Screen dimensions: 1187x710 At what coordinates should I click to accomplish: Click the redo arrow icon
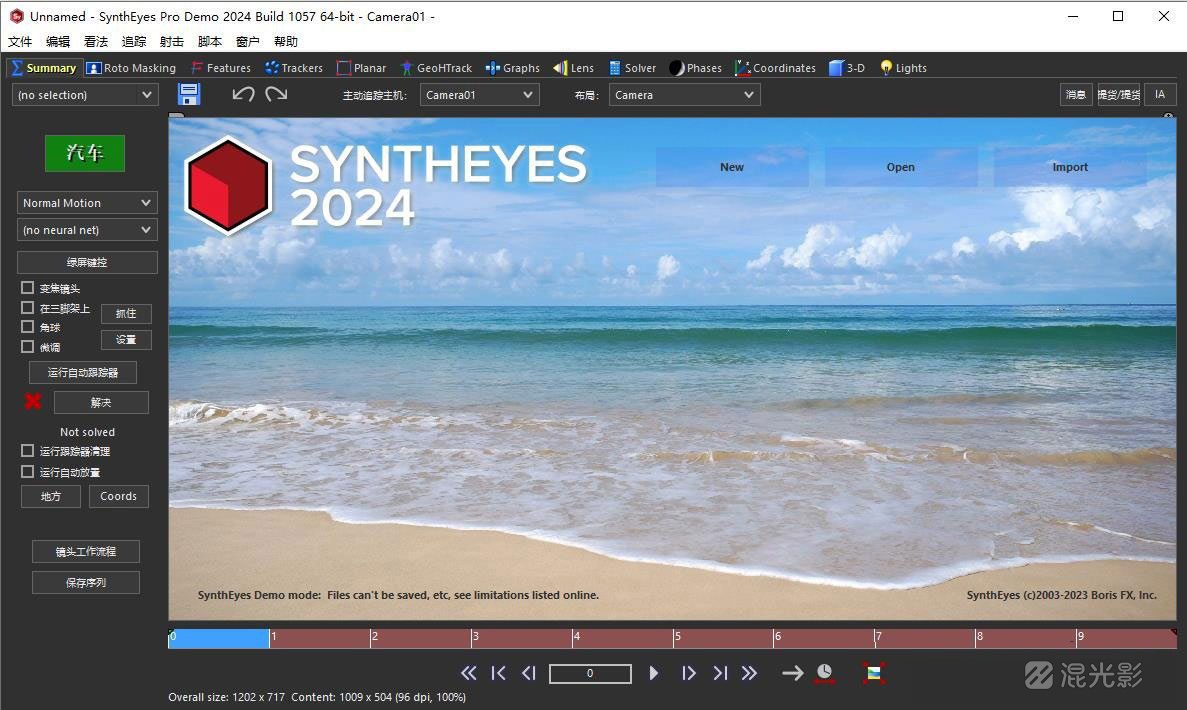[276, 95]
